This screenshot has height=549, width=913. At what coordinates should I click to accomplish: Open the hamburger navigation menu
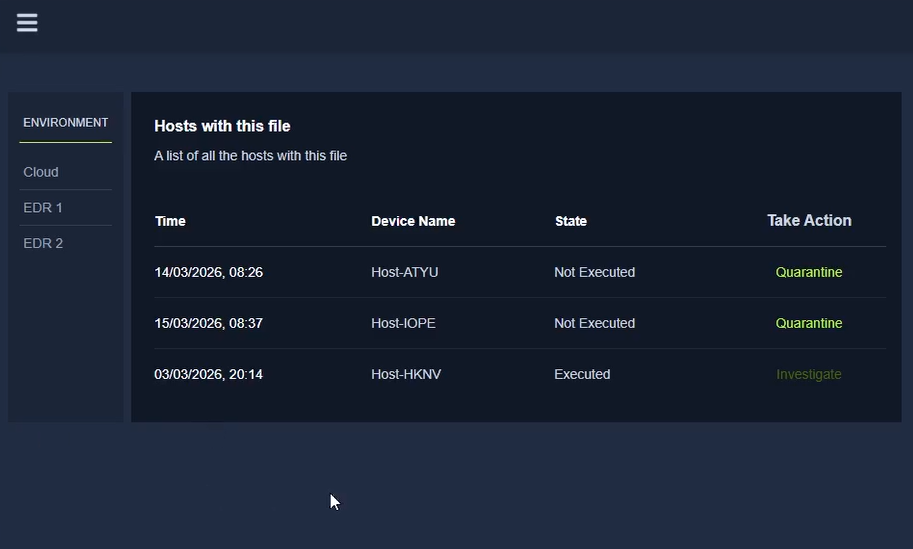click(x=27, y=23)
